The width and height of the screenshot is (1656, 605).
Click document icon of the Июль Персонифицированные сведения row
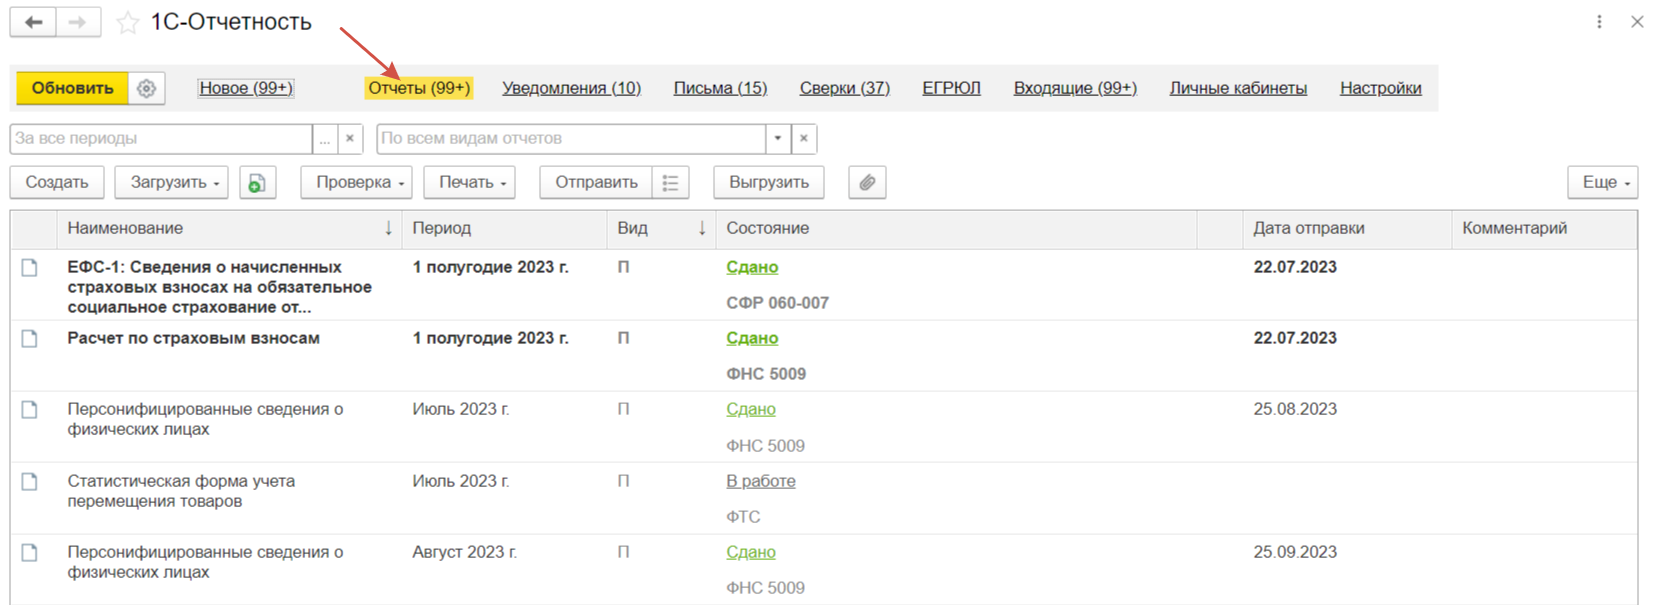pyautogui.click(x=30, y=409)
